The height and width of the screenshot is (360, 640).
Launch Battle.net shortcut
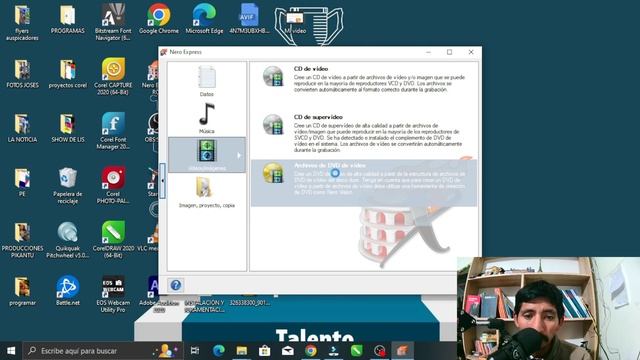(x=68, y=291)
